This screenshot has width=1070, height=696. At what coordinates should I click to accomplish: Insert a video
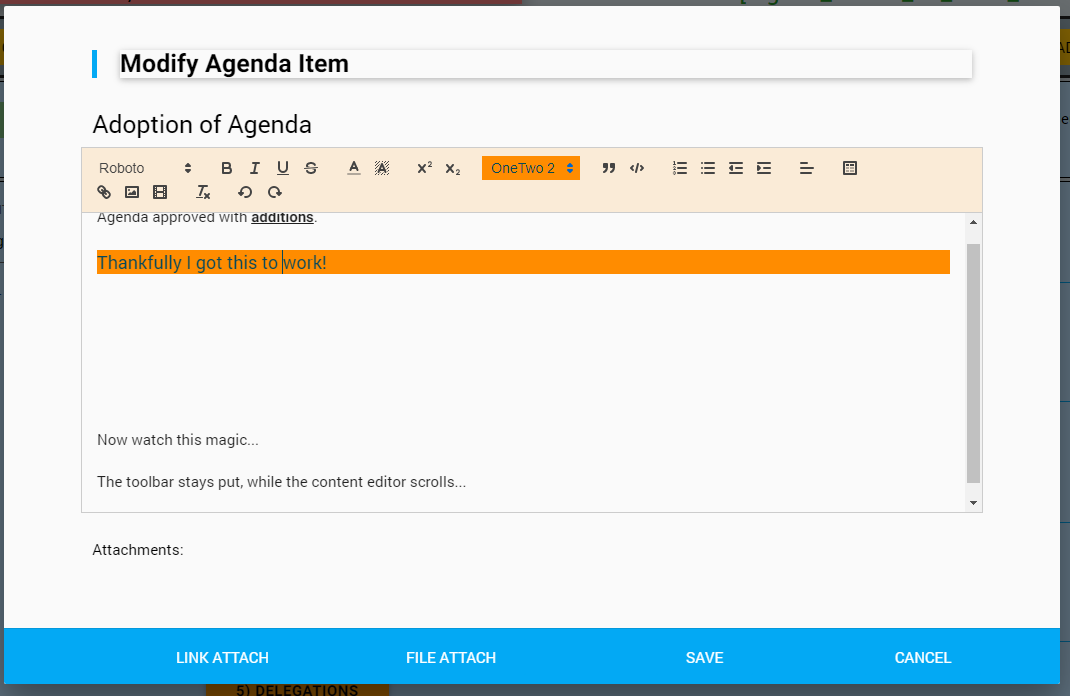(160, 192)
